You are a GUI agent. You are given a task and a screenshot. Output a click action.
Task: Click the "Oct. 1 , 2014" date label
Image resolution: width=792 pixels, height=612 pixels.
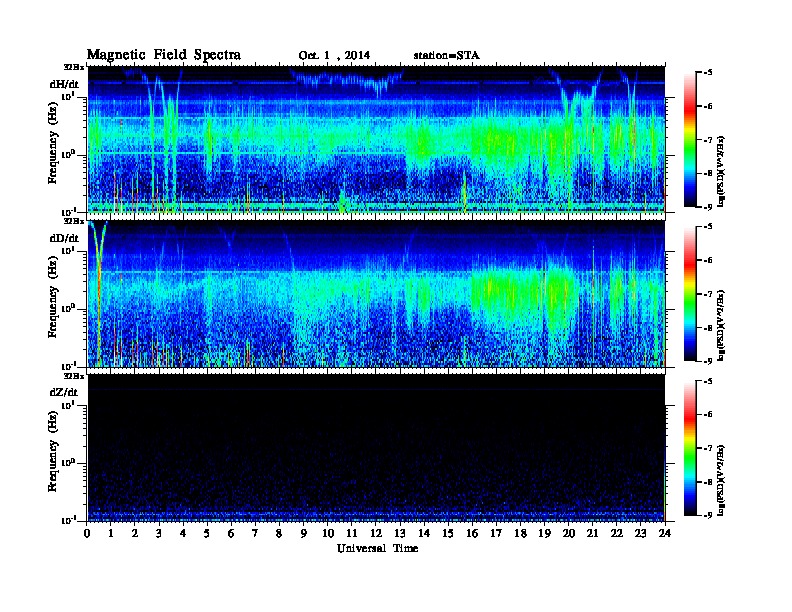point(334,56)
